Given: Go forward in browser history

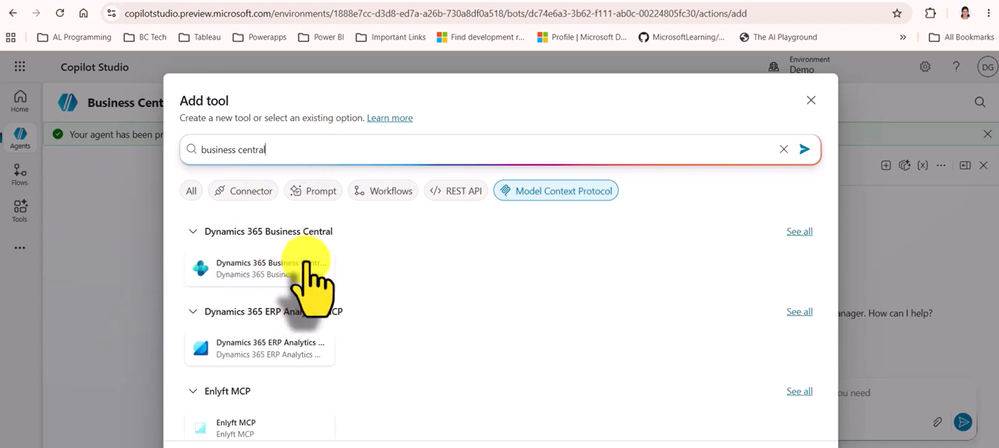Looking at the screenshot, I should pyautogui.click(x=36, y=13).
